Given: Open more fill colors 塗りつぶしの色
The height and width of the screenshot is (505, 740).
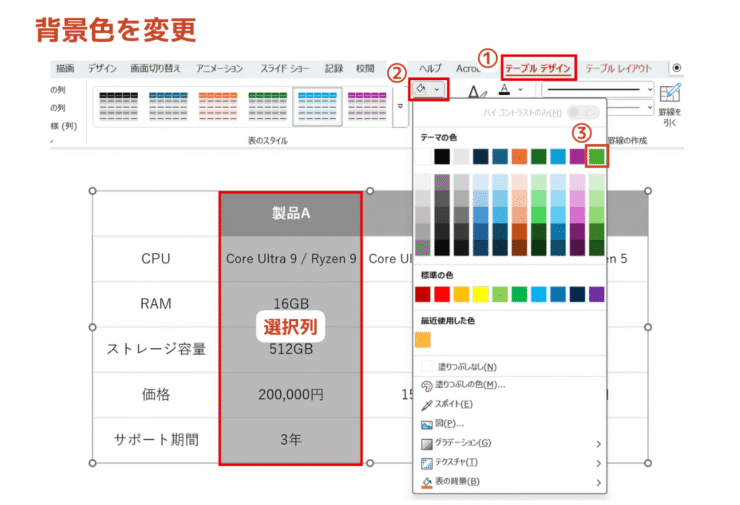Looking at the screenshot, I should (x=468, y=385).
